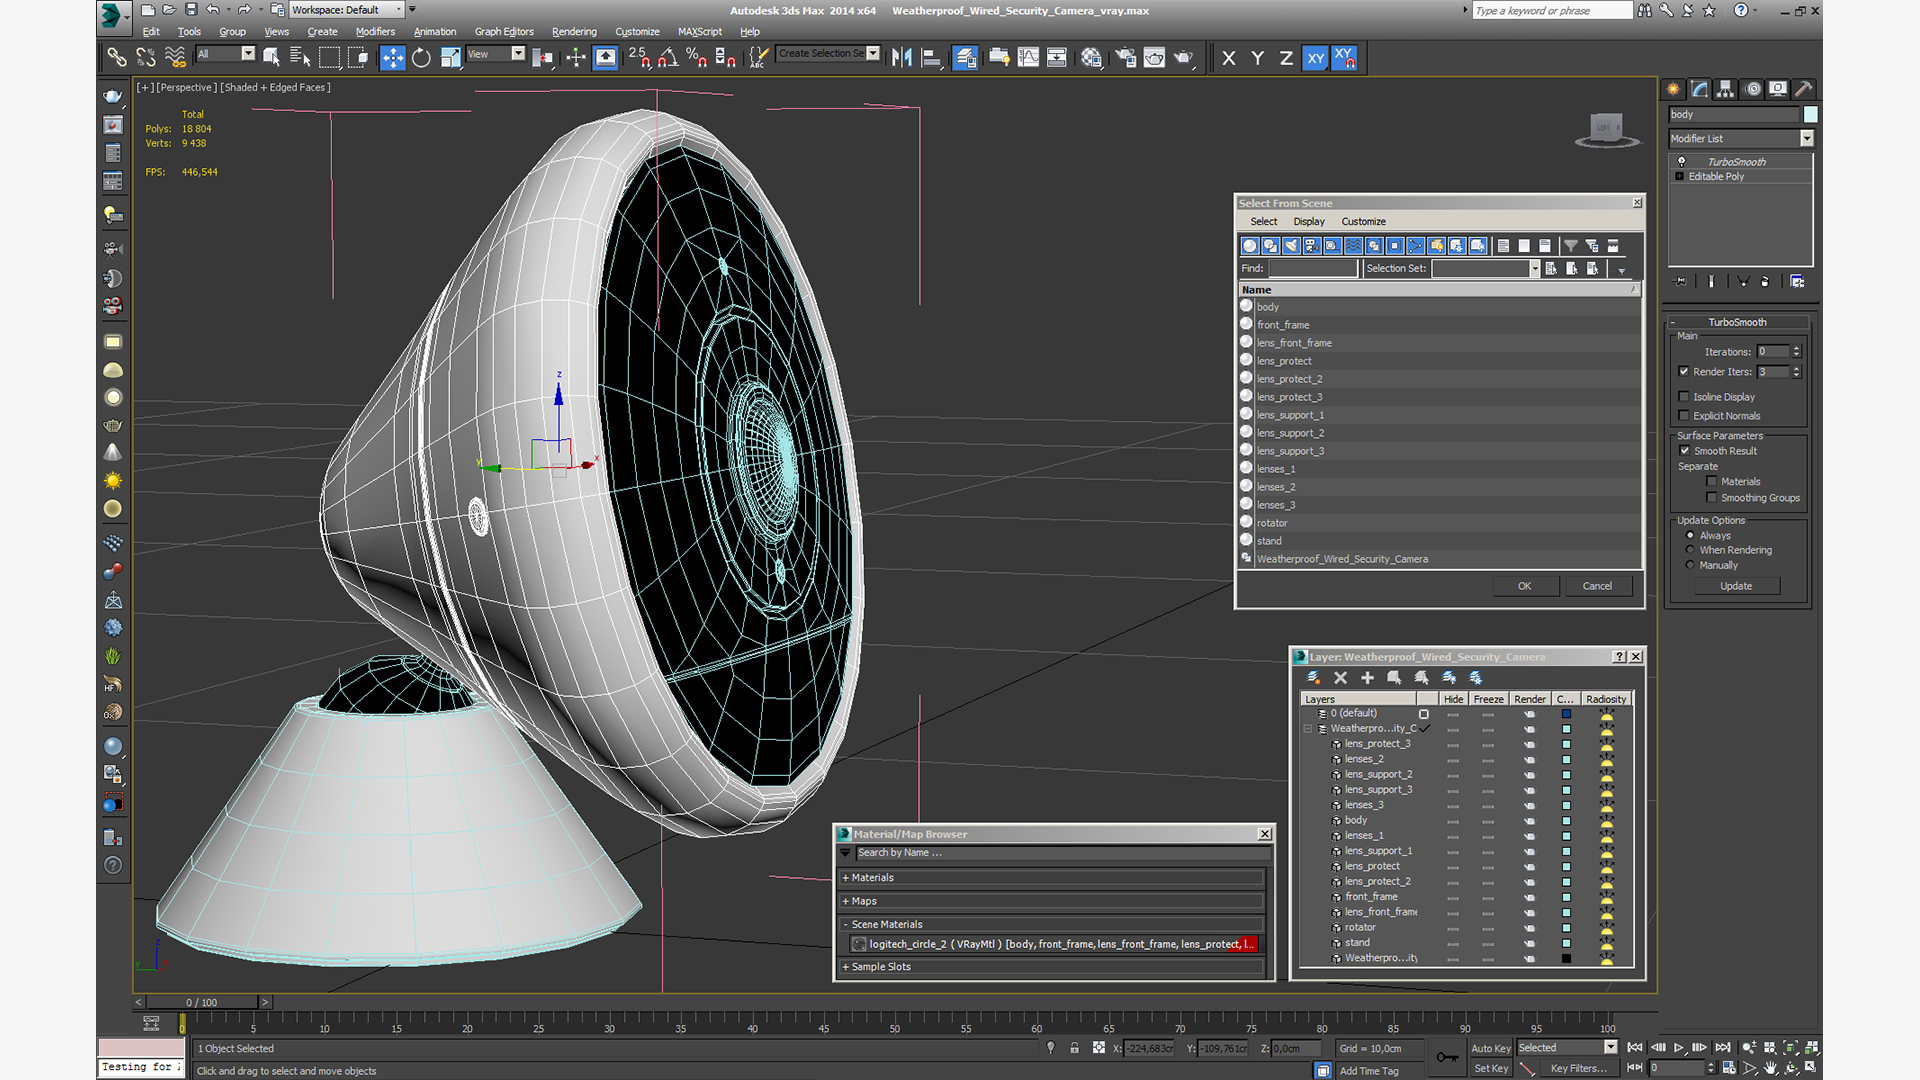Toggle the Percent Snap icon
This screenshot has height=1080, width=1920.
tap(697, 57)
